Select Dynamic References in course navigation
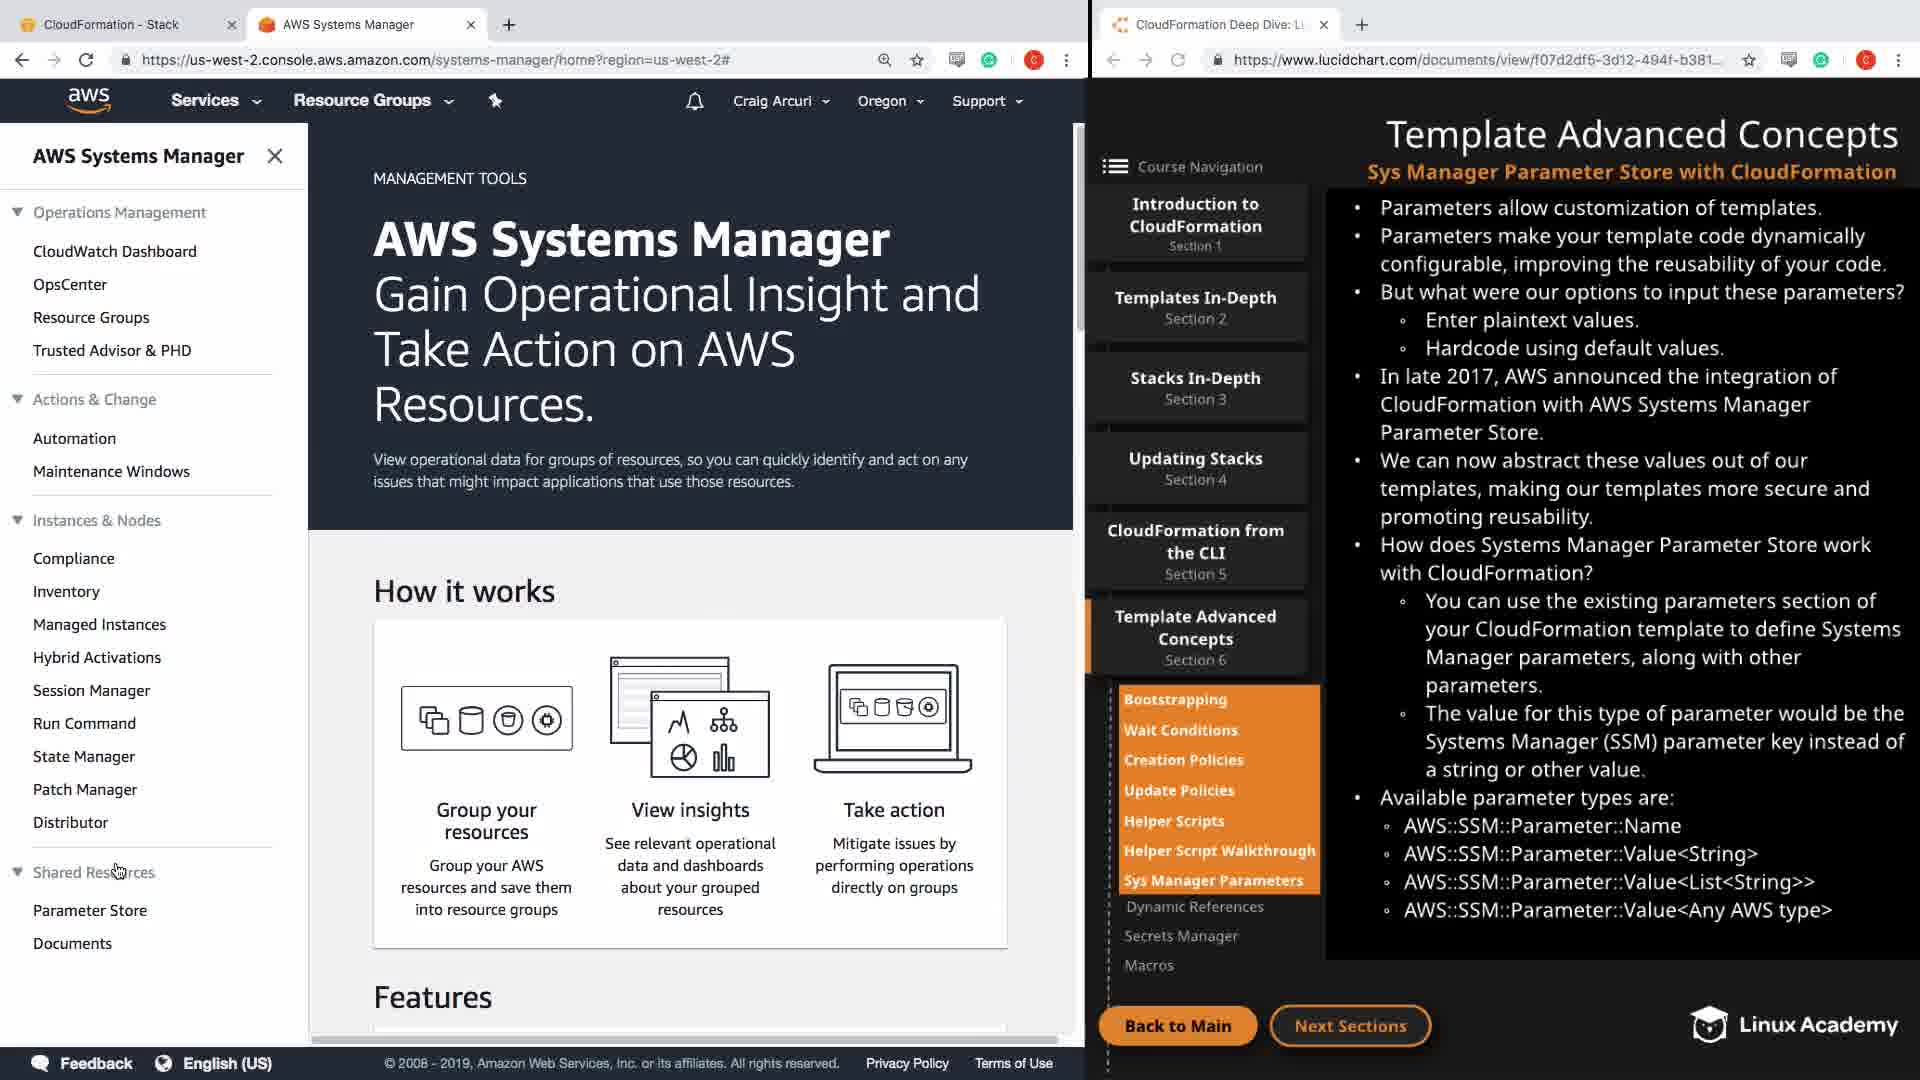This screenshot has height=1080, width=1920. (1194, 907)
